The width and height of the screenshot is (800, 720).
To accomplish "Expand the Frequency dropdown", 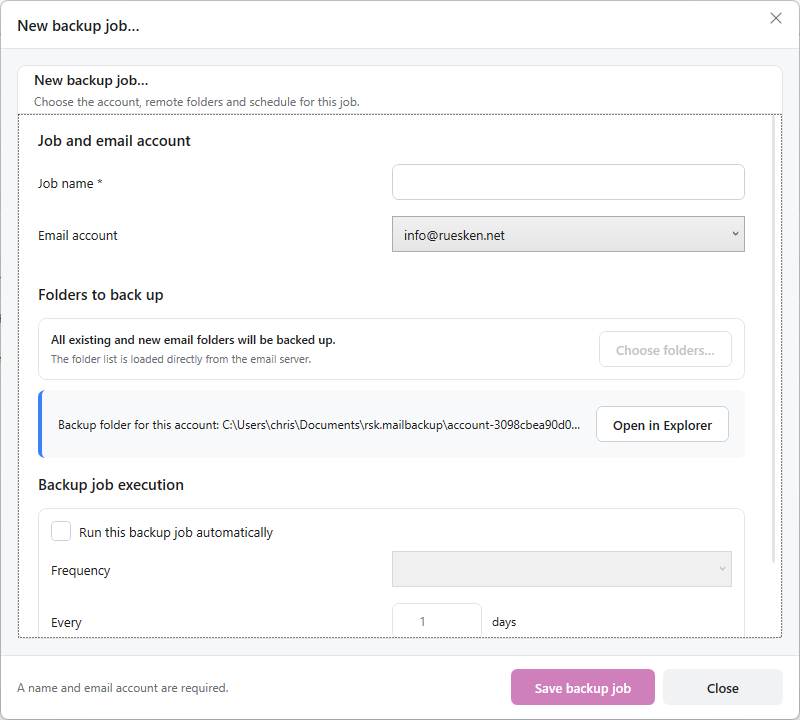I will (x=561, y=569).
